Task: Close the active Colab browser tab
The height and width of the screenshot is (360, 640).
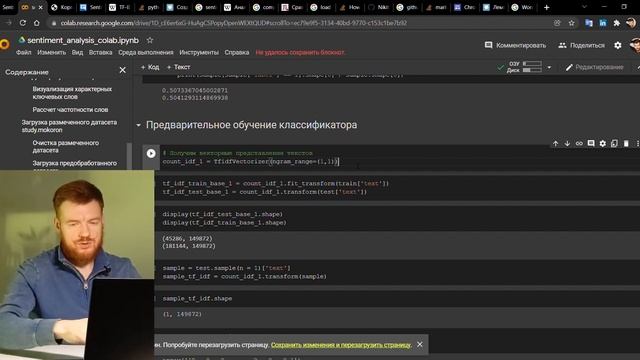Action: tap(40, 7)
